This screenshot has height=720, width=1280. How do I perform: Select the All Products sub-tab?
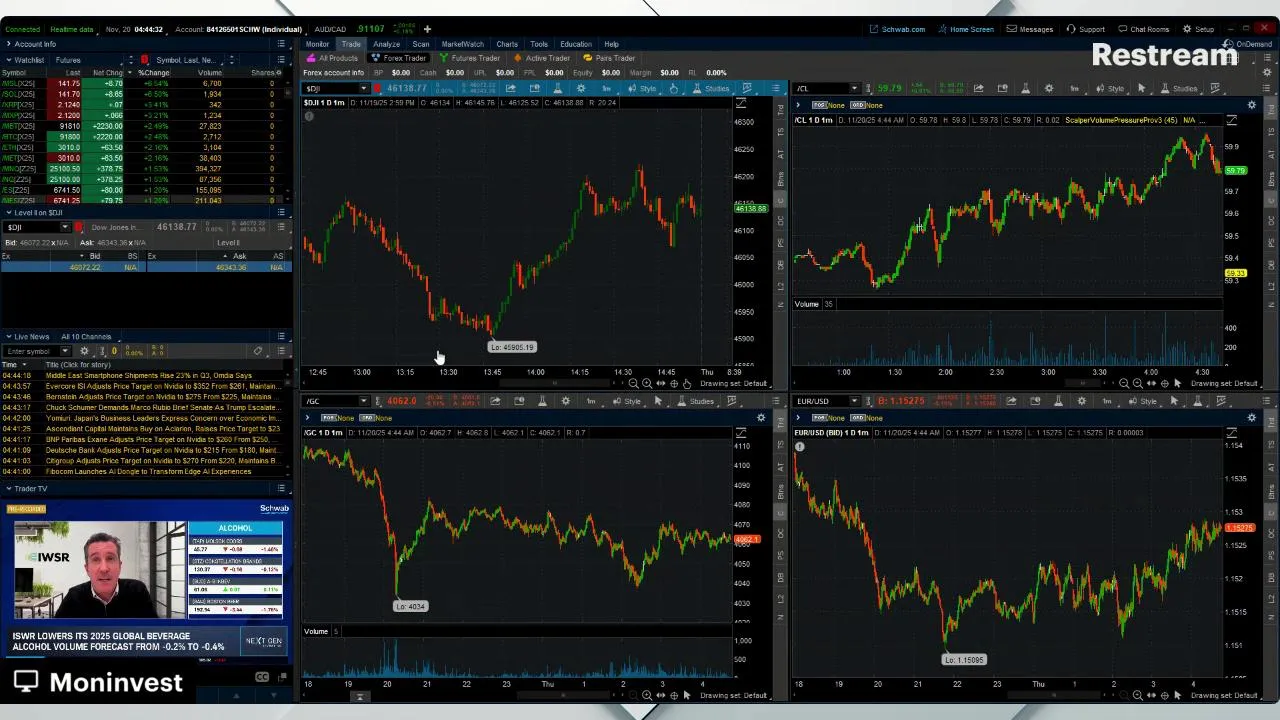[333, 58]
